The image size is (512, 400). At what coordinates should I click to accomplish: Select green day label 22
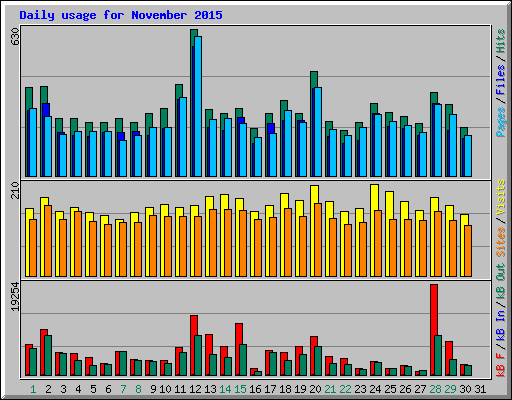[x=345, y=389]
